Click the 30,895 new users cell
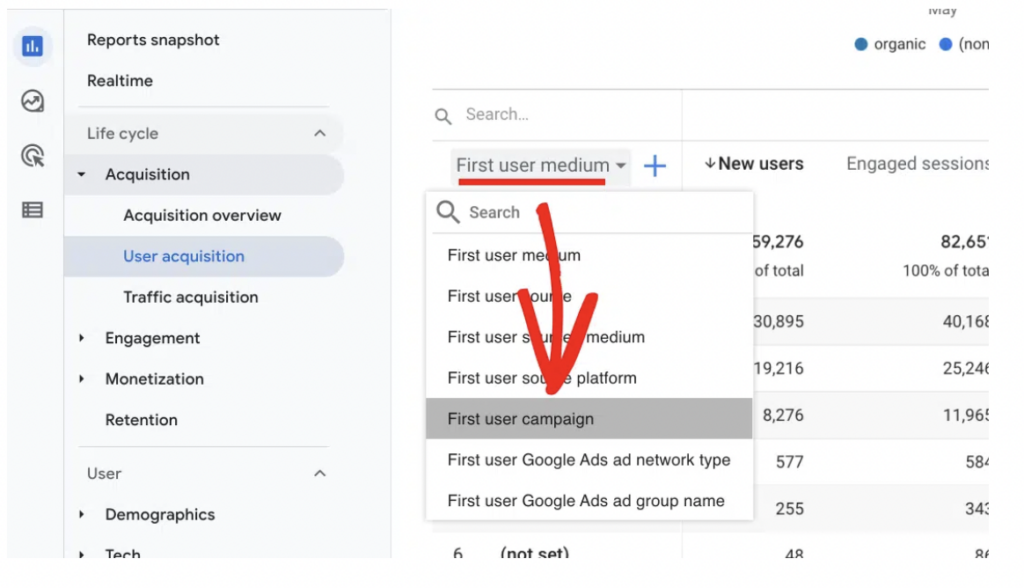1024x588 pixels. click(778, 321)
